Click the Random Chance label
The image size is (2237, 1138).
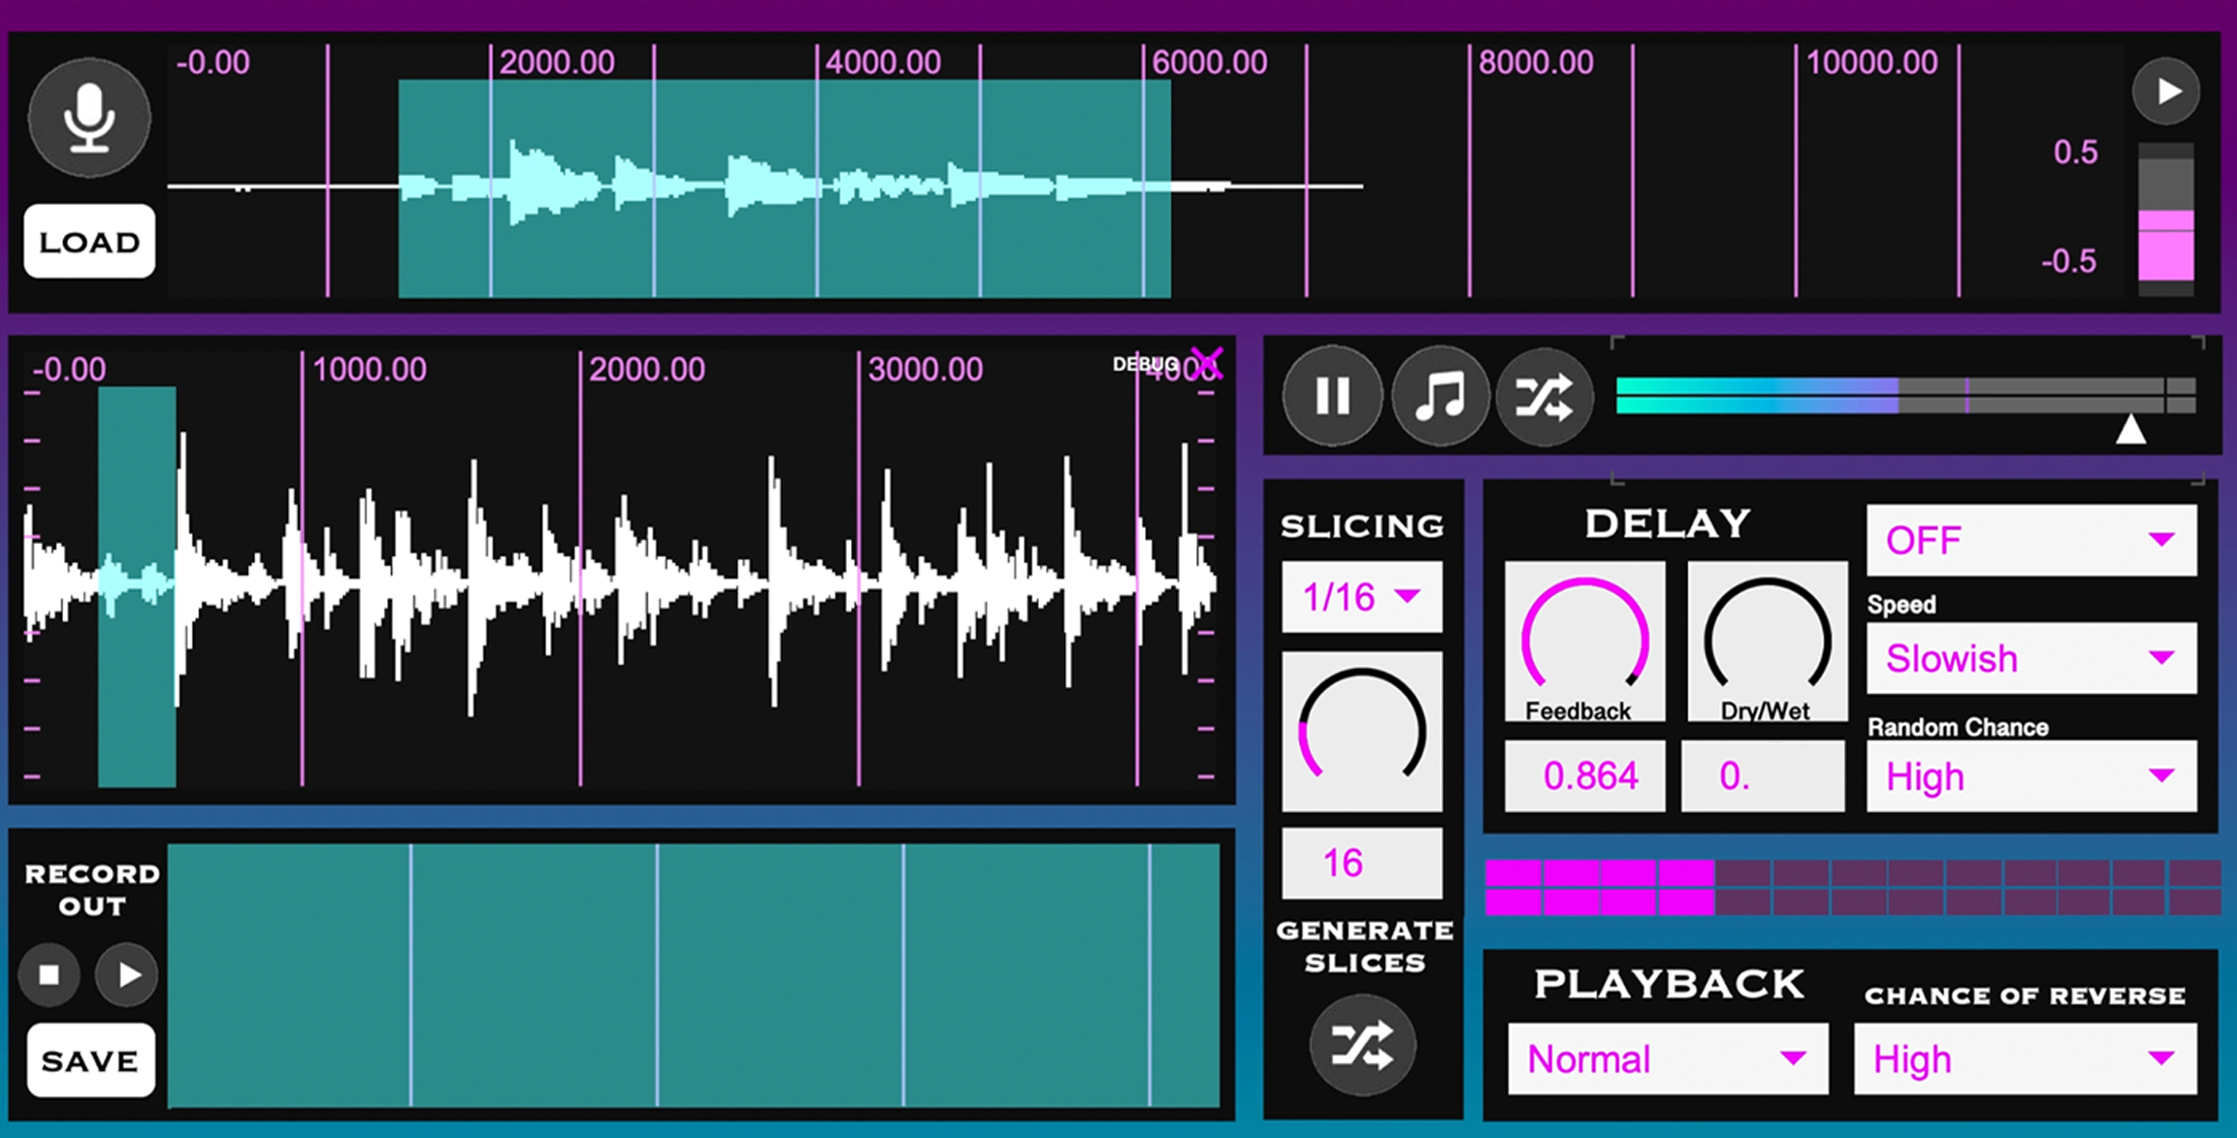1957,727
